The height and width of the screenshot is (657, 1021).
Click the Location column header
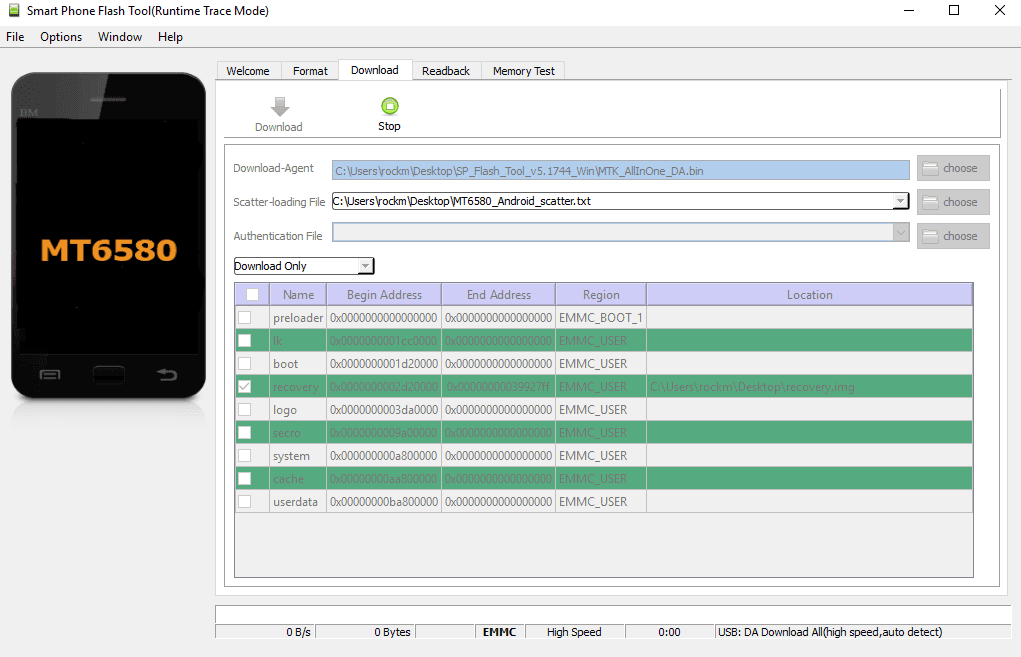click(809, 294)
